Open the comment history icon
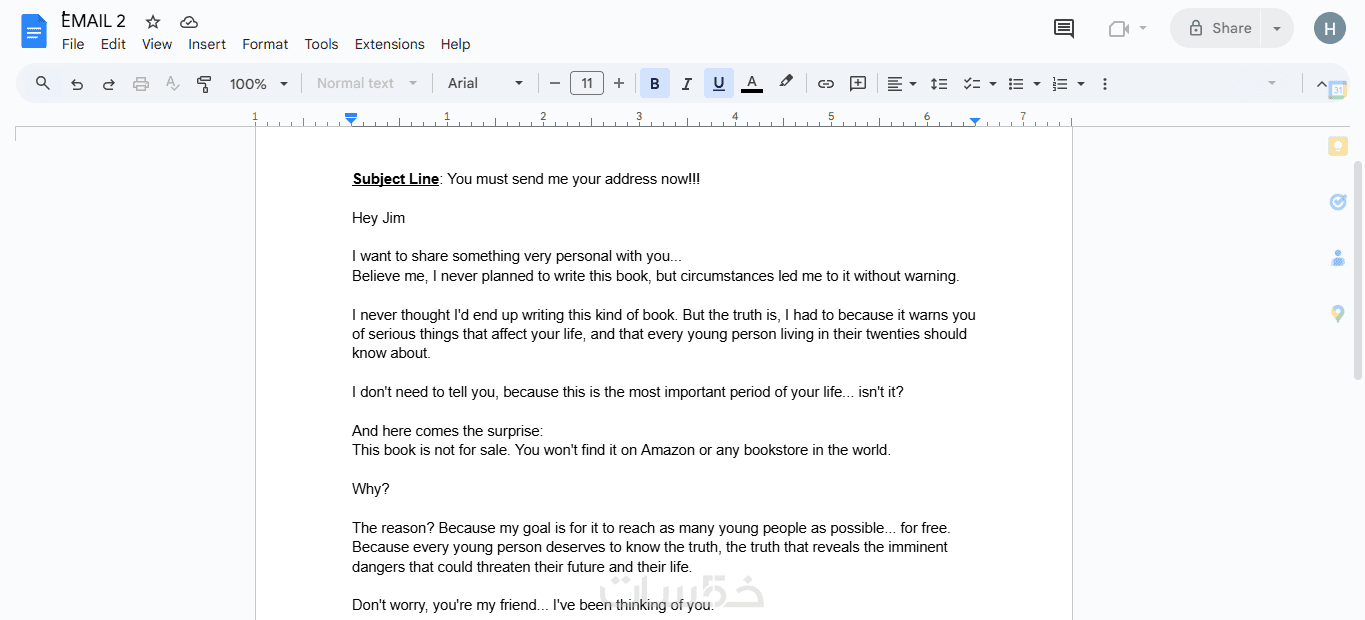 click(1064, 29)
